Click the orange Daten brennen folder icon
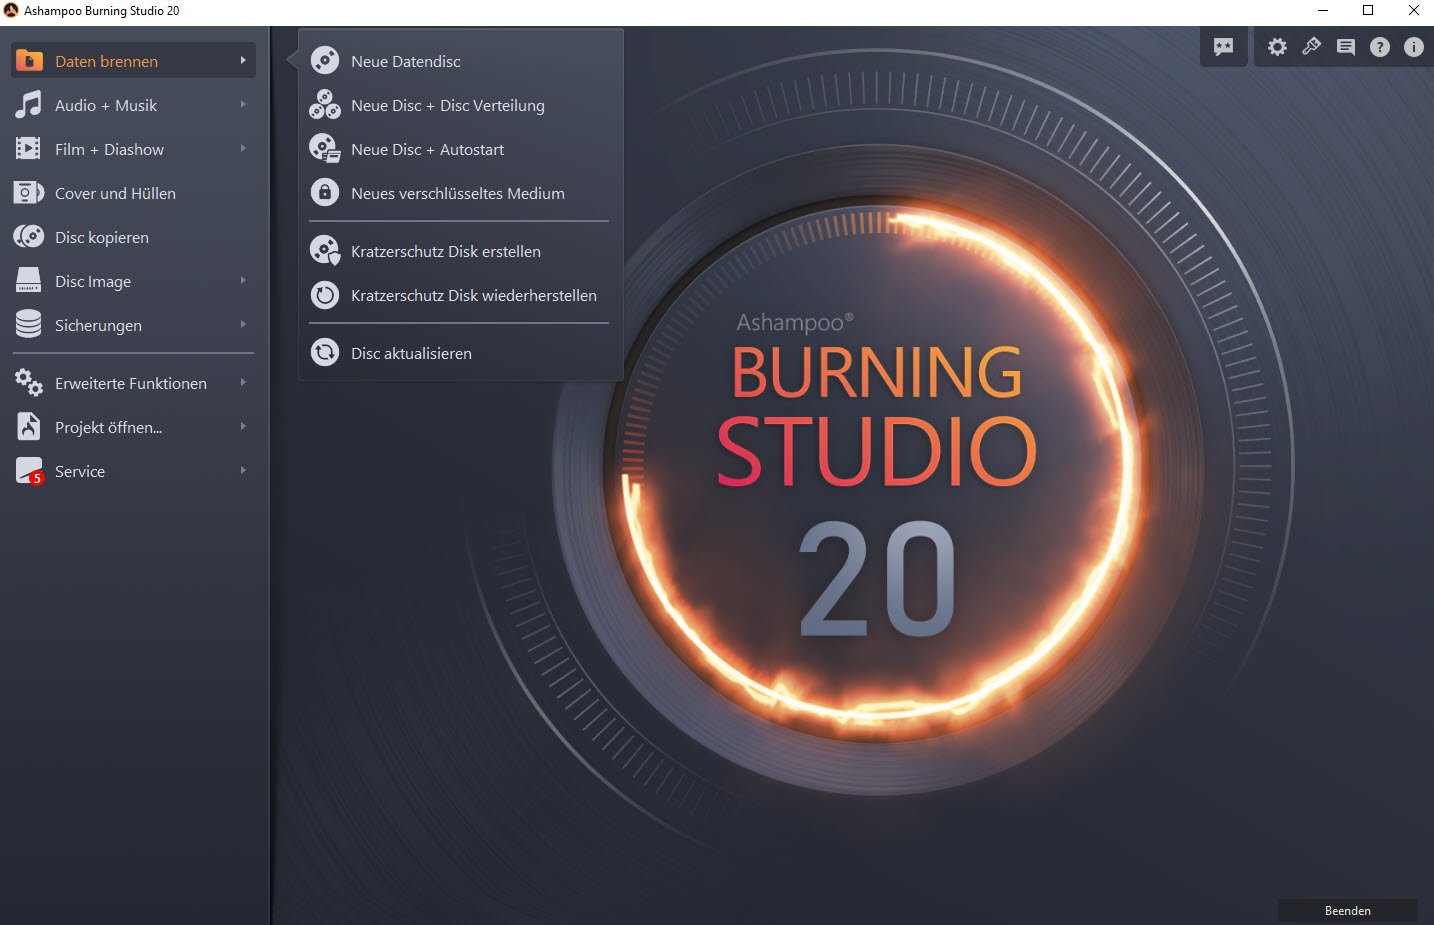 pos(29,61)
